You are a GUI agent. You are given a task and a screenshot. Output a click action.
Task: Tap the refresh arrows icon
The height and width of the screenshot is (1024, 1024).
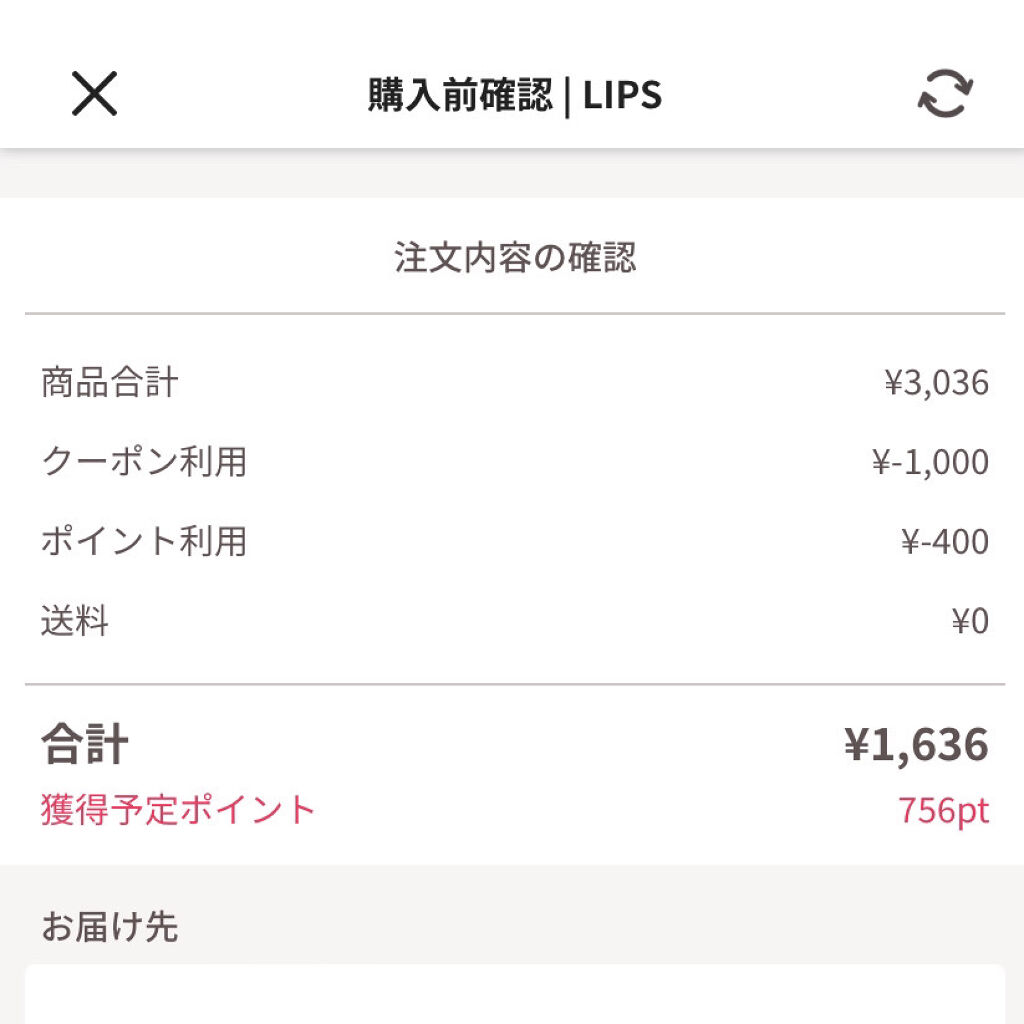(945, 95)
